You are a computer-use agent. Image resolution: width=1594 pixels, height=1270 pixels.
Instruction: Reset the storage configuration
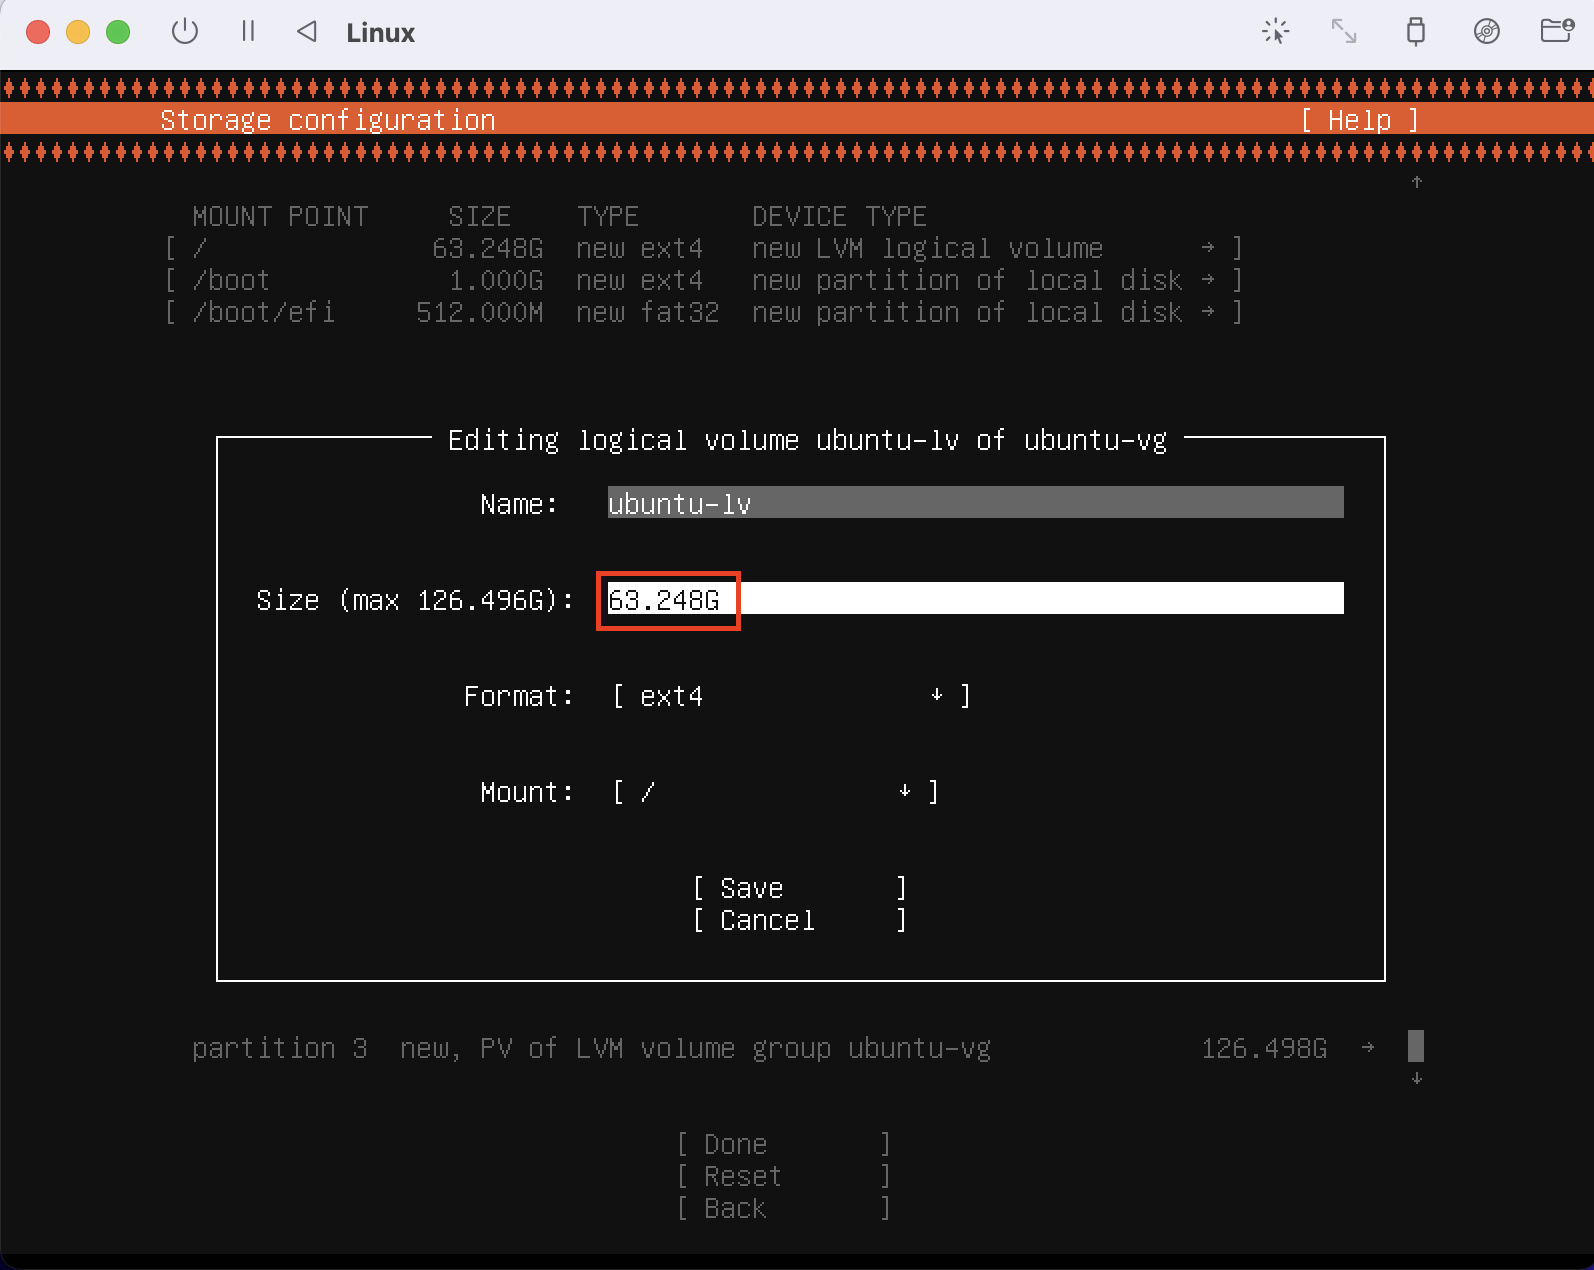[x=784, y=1176]
